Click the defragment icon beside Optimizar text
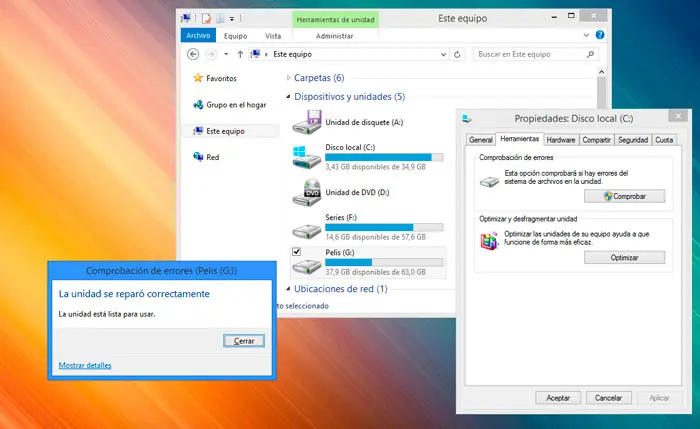 pyautogui.click(x=489, y=241)
